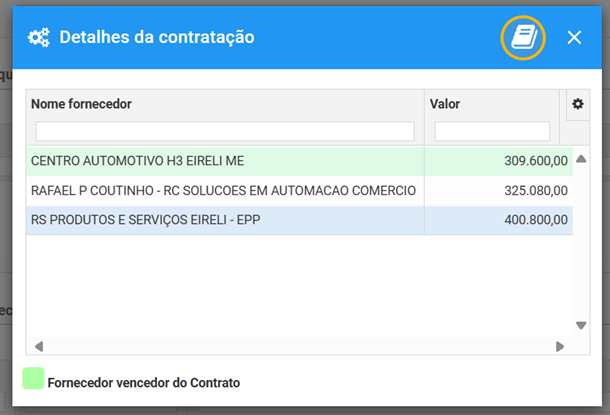Click the scroll right arrow below table

[560, 346]
